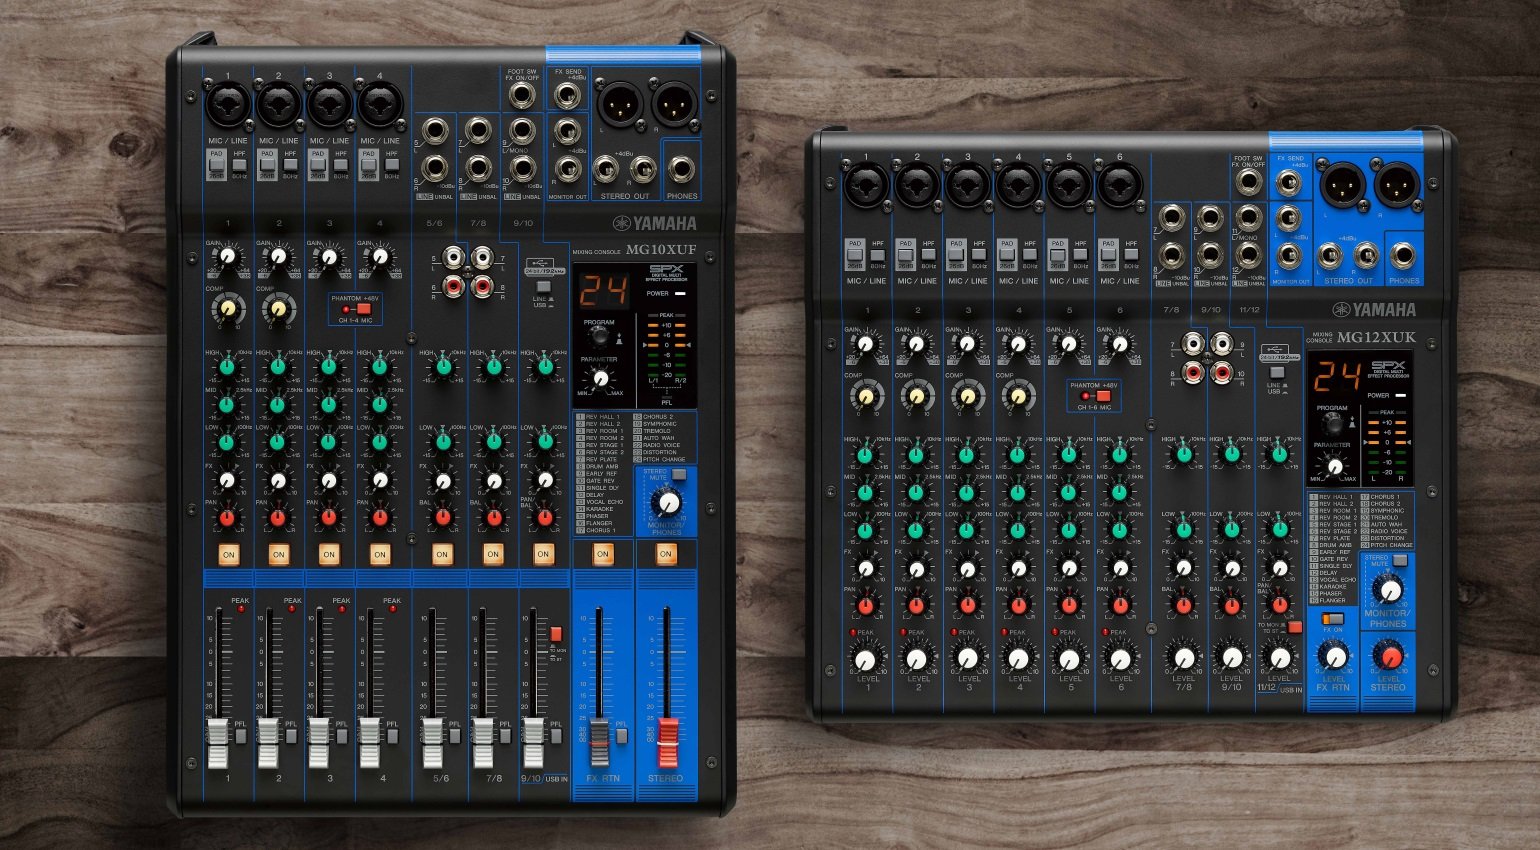Push the STEREO MUTE switch on MG10XUF
Image resolution: width=1540 pixels, height=850 pixels.
[x=679, y=474]
